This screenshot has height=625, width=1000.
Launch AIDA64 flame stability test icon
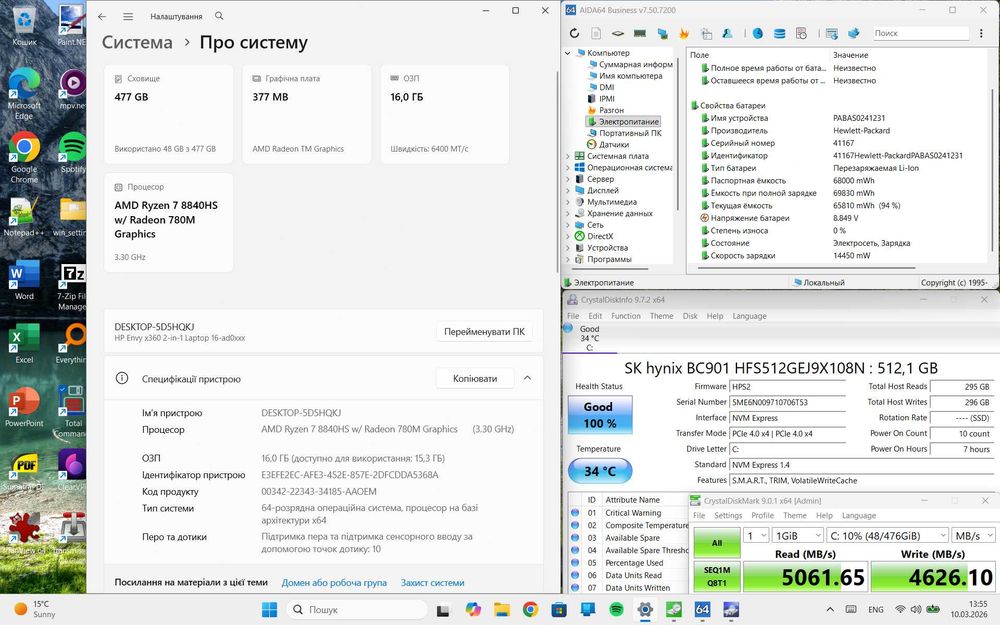[x=684, y=33]
